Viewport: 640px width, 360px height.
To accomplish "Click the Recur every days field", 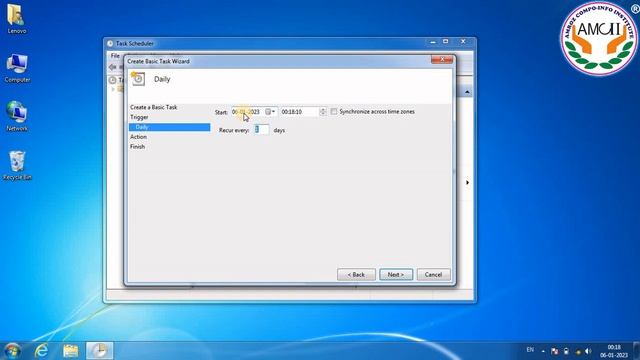I will pyautogui.click(x=261, y=130).
